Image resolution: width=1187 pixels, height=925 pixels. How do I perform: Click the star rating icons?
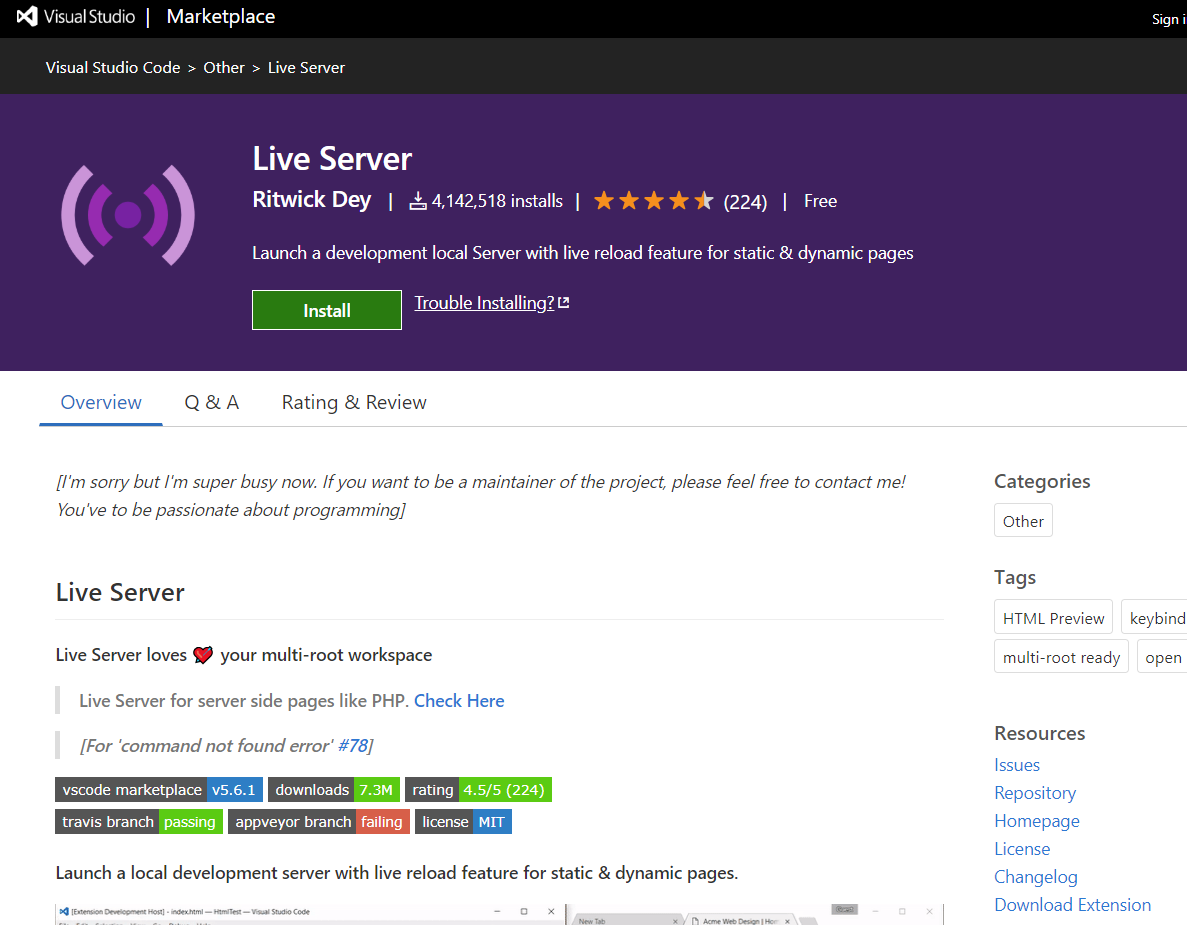(x=653, y=201)
